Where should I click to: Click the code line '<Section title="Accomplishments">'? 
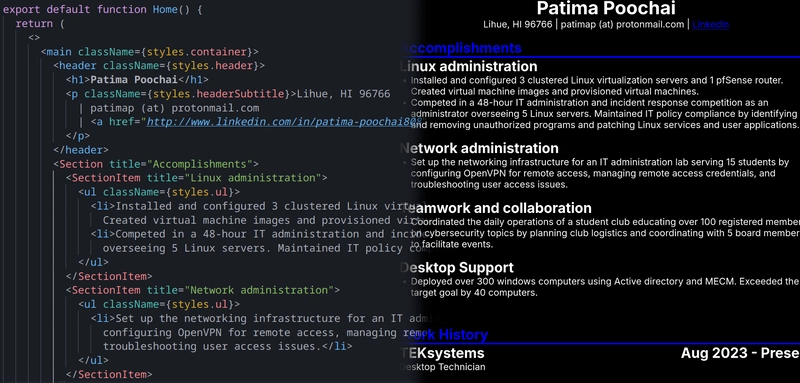tap(156, 164)
